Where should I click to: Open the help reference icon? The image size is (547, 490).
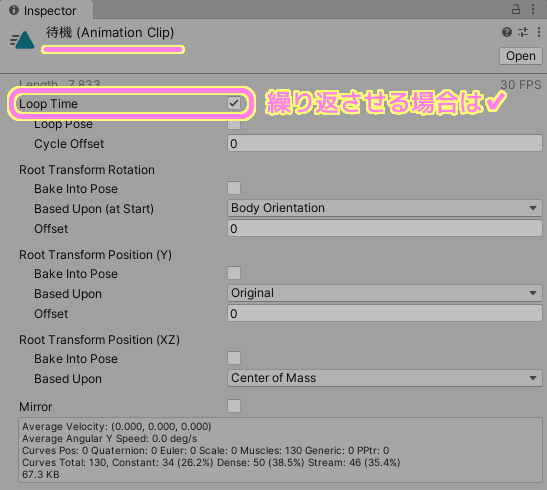click(x=507, y=32)
